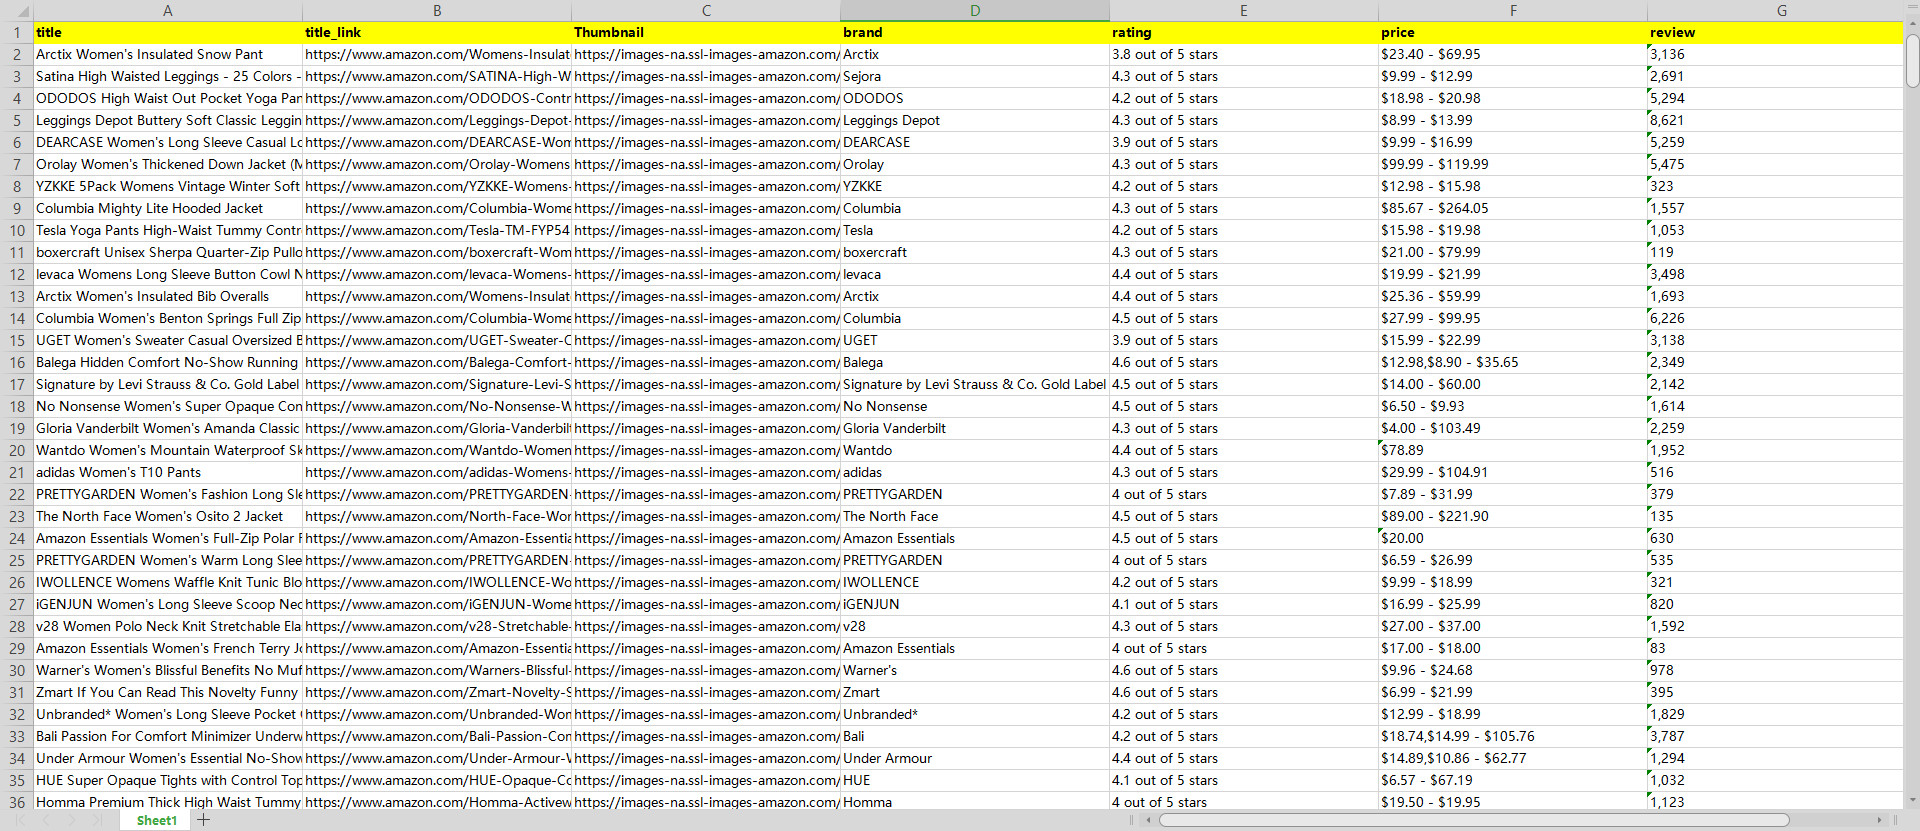Image resolution: width=1920 pixels, height=831 pixels.
Task: Click brand cell 'boxercraft'
Action: pos(975,252)
